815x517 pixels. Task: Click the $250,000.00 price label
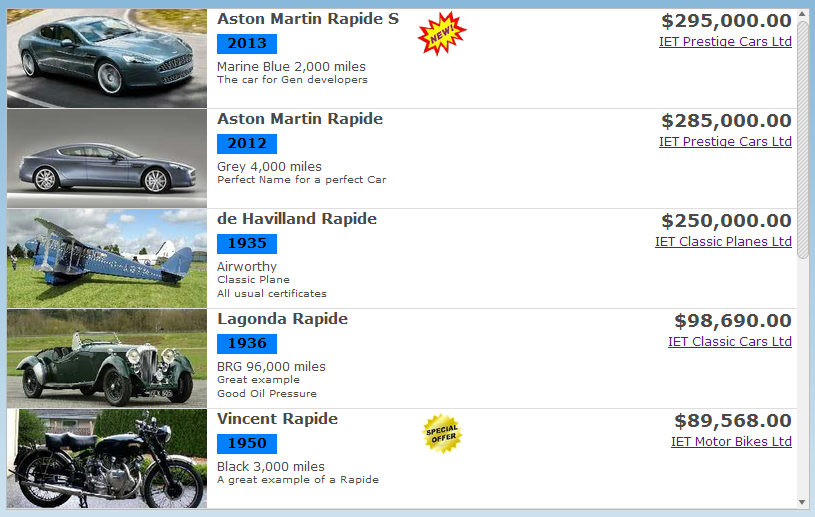726,221
